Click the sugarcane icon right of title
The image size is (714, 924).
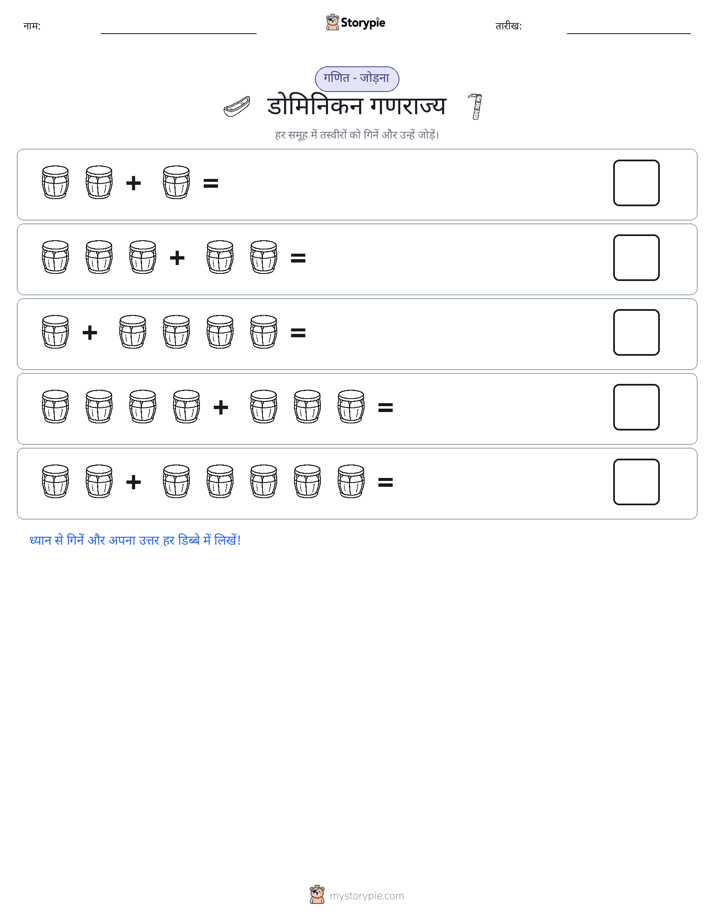pyautogui.click(x=475, y=107)
